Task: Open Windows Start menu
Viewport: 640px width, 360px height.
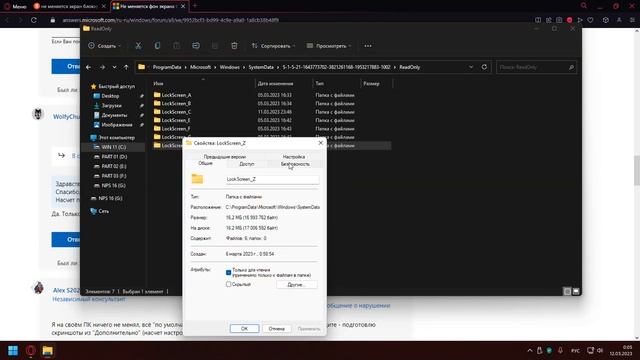Action: (x=13, y=351)
